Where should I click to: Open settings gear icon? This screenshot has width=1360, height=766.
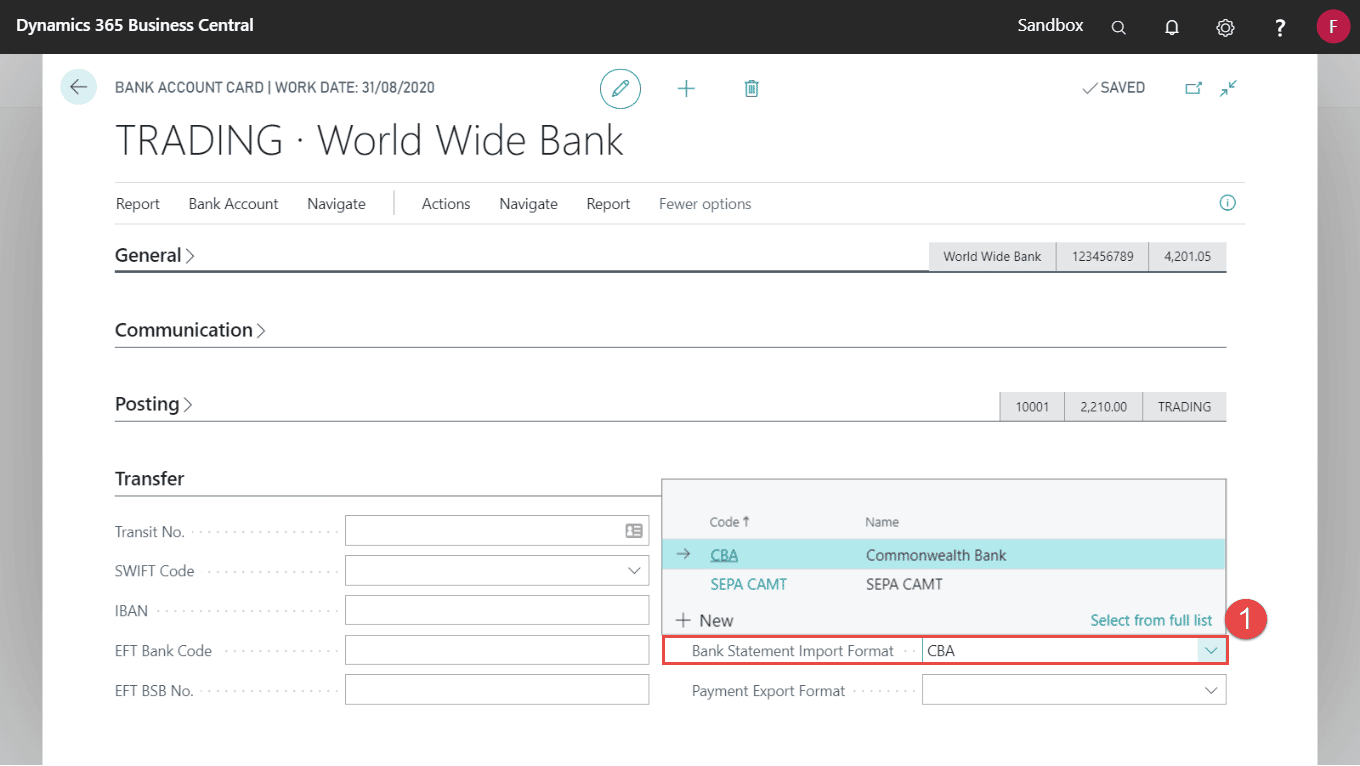tap(1225, 27)
